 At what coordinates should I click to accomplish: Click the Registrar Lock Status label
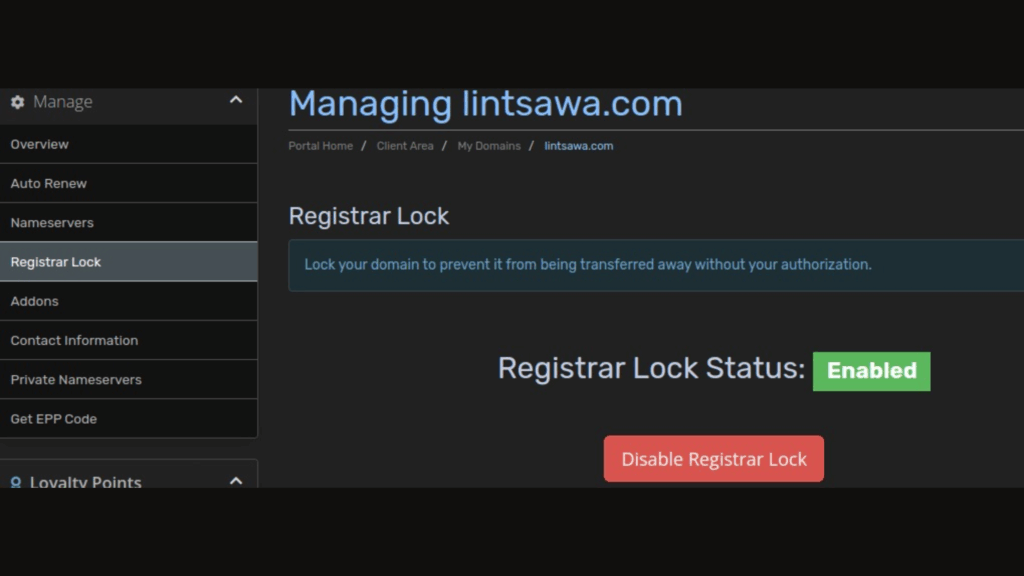pos(652,368)
